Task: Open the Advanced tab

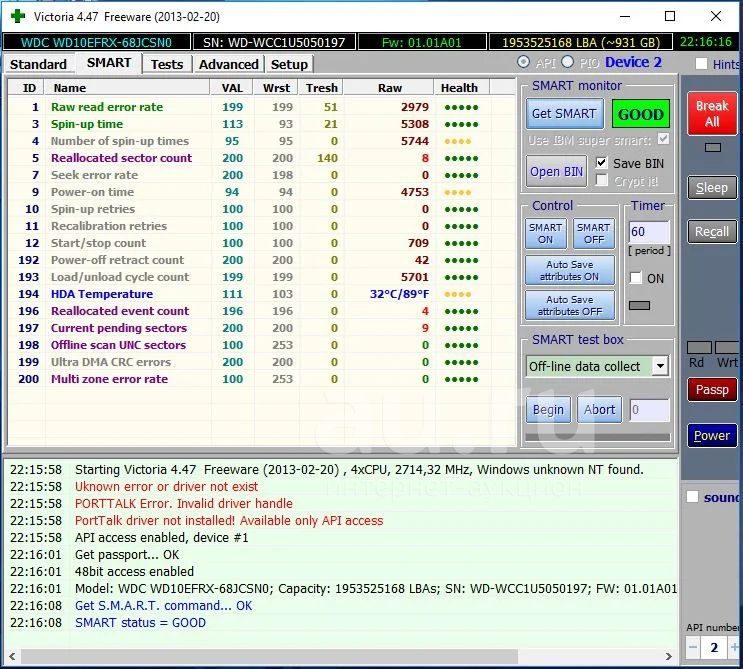Action: pyautogui.click(x=228, y=64)
